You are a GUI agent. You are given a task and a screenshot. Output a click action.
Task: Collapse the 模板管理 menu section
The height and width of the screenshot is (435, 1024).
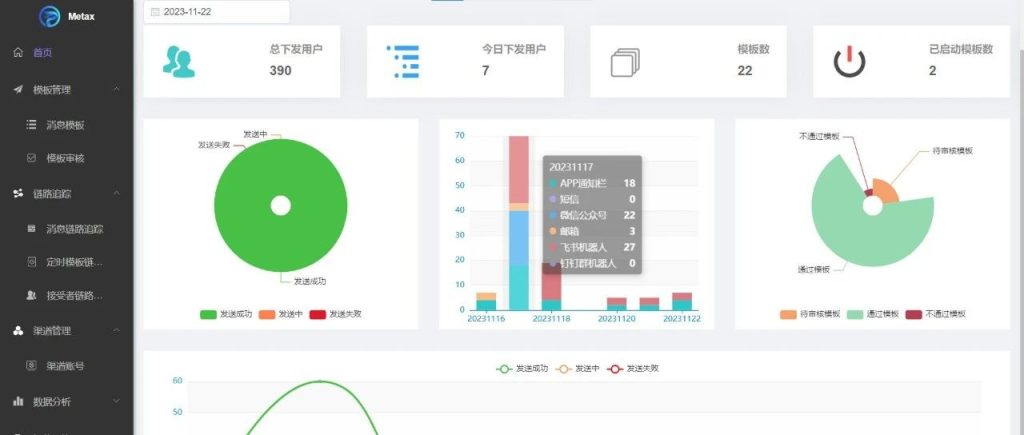pos(117,89)
